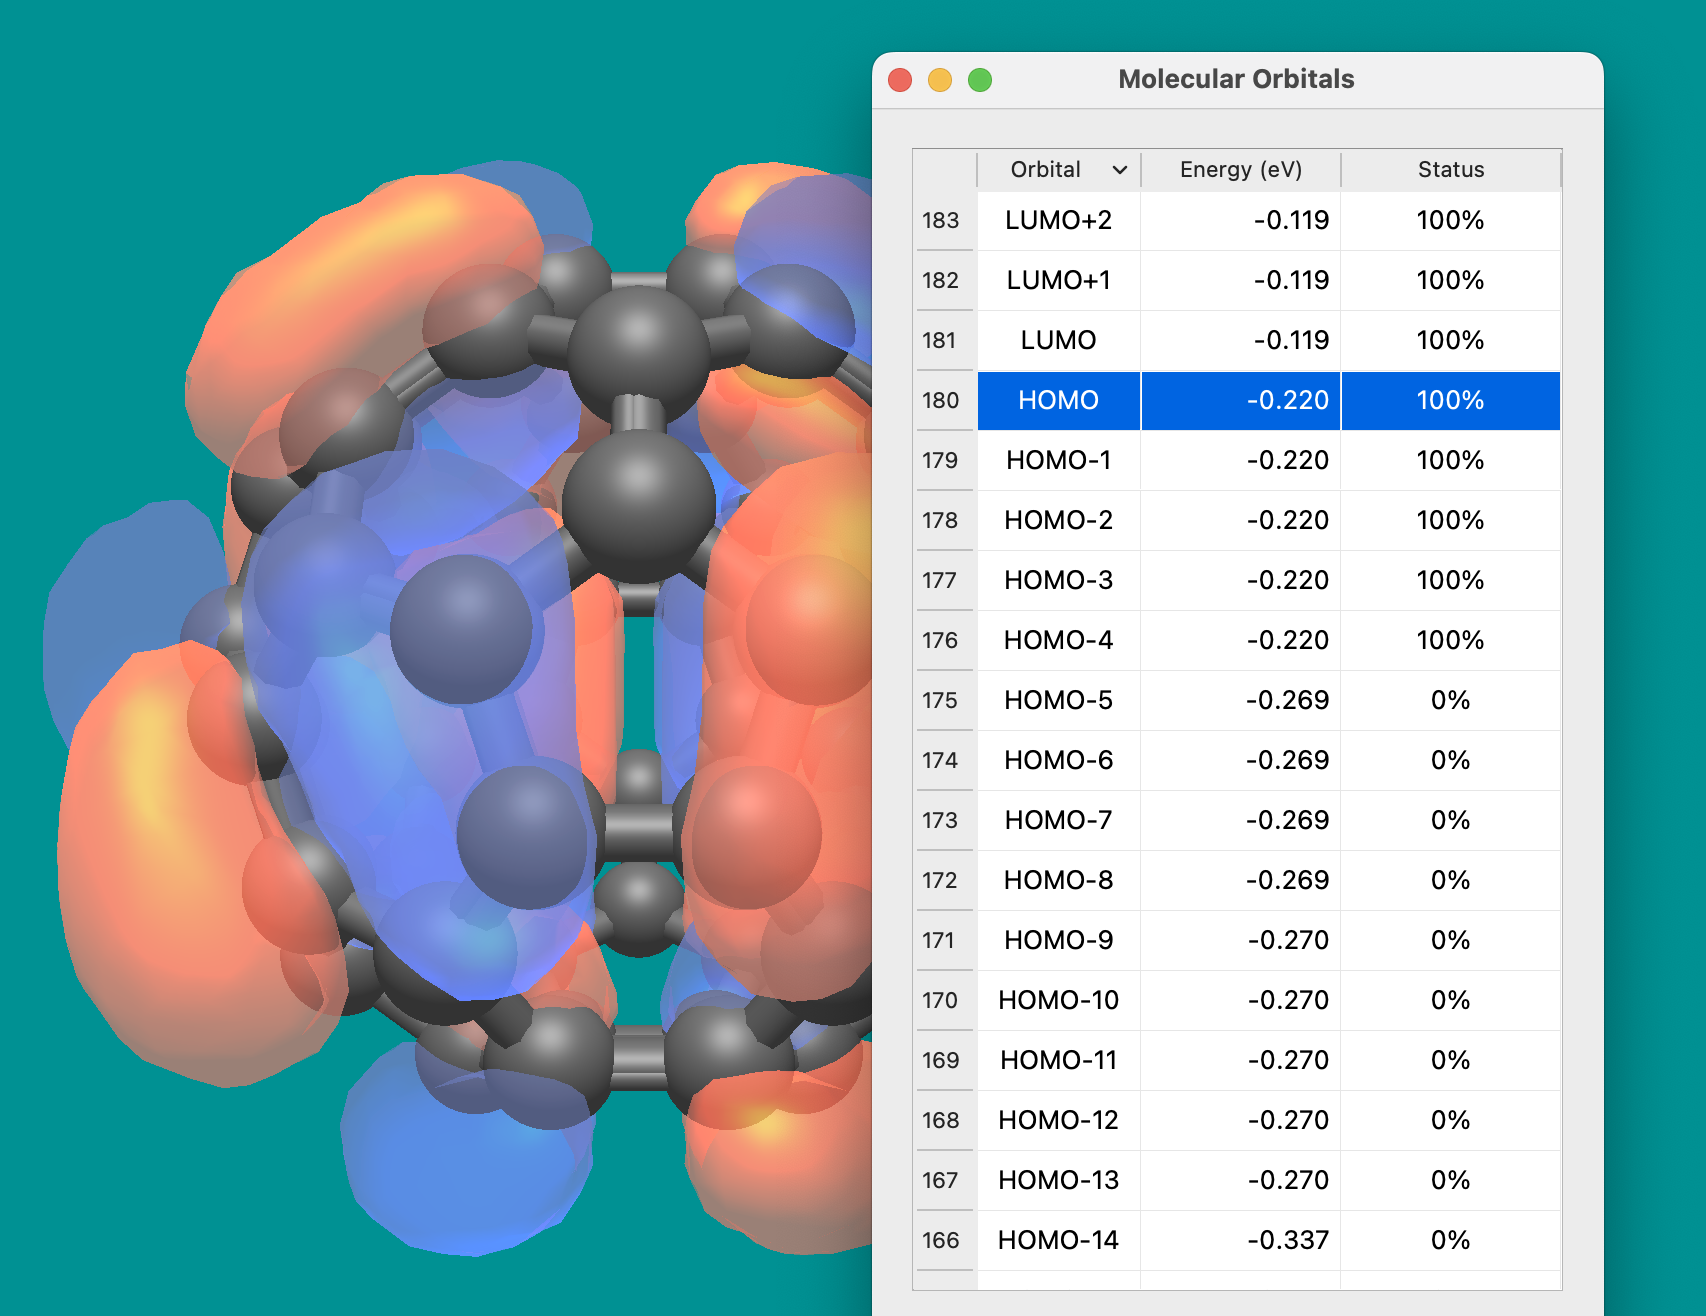The height and width of the screenshot is (1316, 1706).
Task: Select the HOMO-9 orbital
Action: coord(1058,941)
